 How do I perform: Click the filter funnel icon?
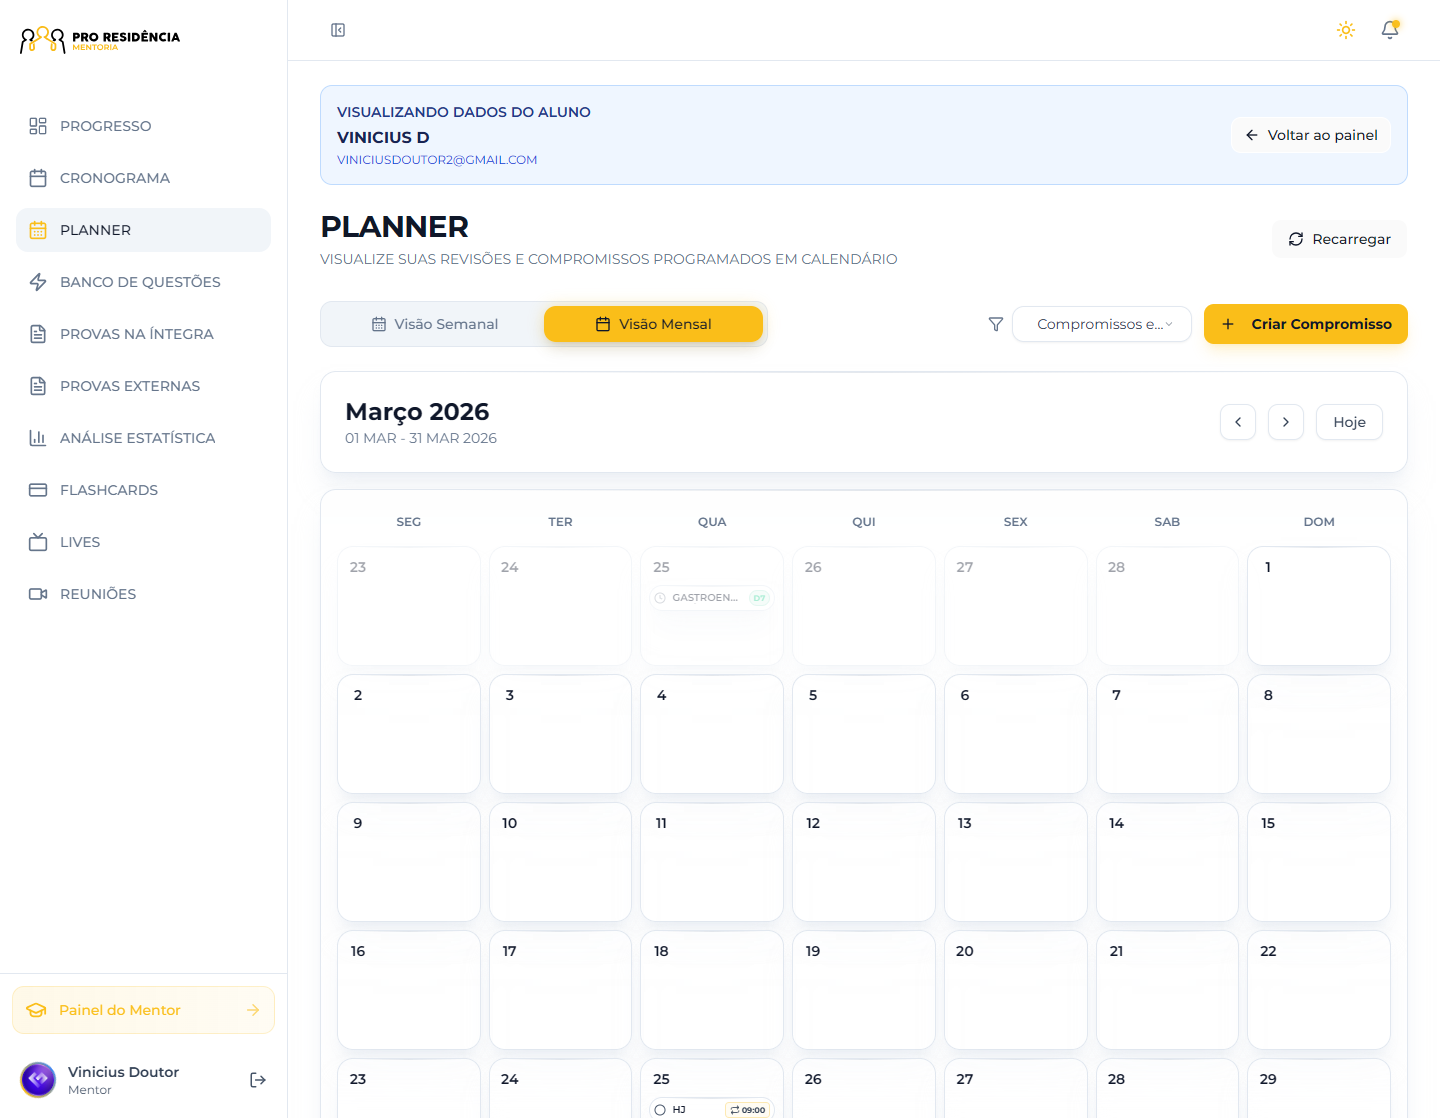[996, 324]
